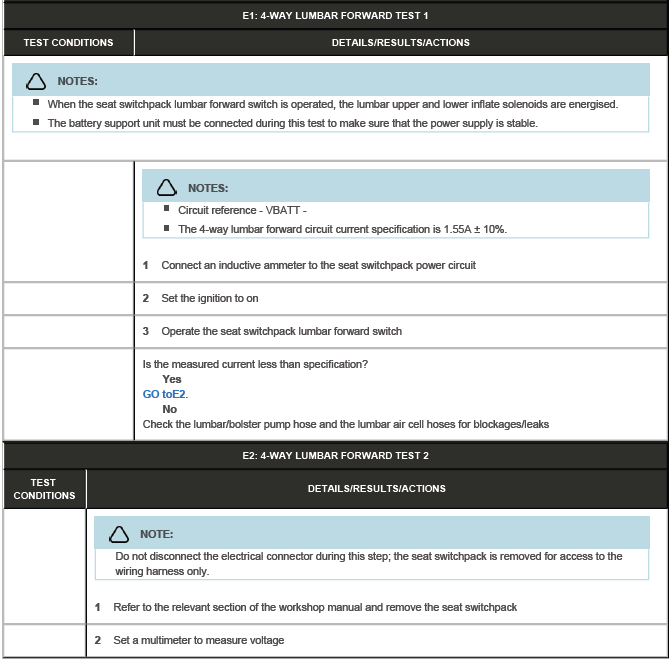Click the remove the seat switchpack step
The width and height of the screenshot is (672, 661).
tap(315, 608)
